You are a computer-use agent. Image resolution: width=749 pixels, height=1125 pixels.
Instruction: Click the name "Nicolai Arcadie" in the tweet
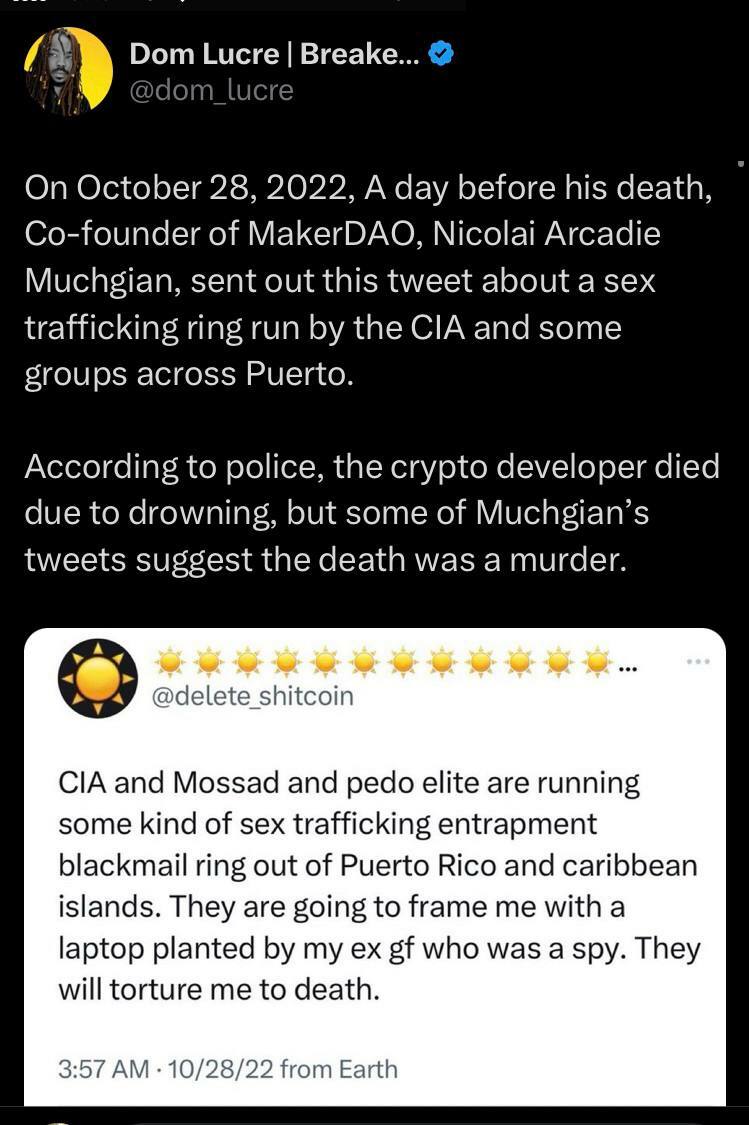click(x=547, y=235)
